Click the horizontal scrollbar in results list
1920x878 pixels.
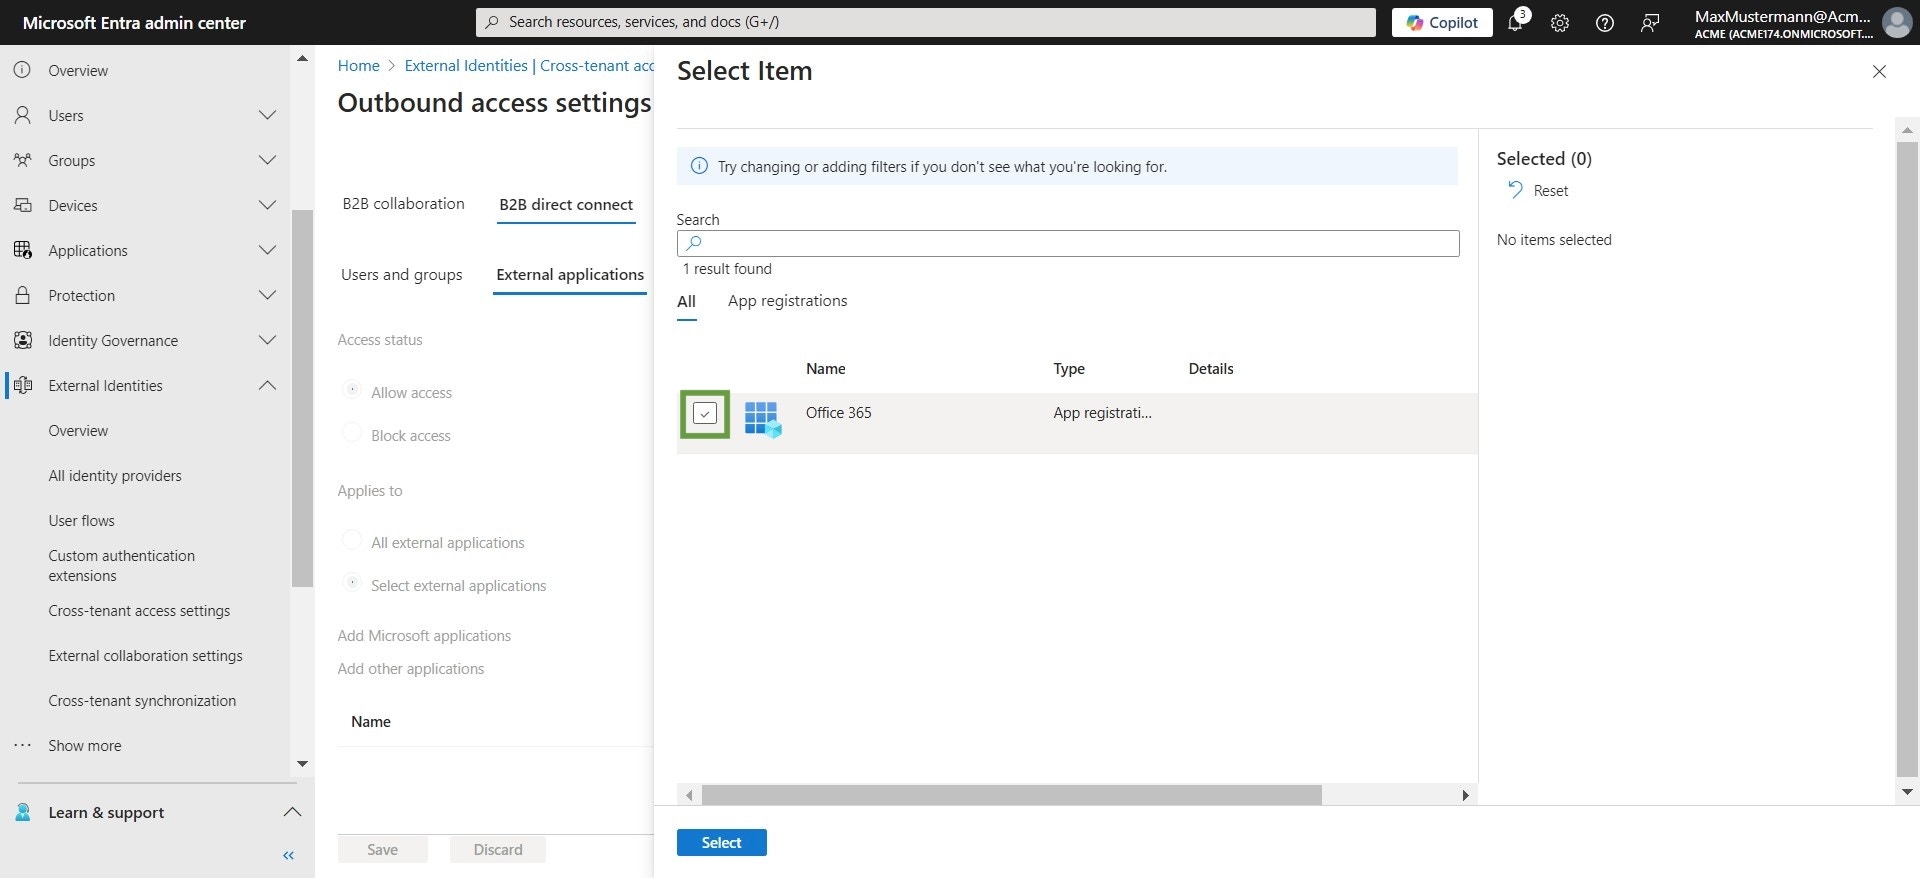tap(1011, 795)
